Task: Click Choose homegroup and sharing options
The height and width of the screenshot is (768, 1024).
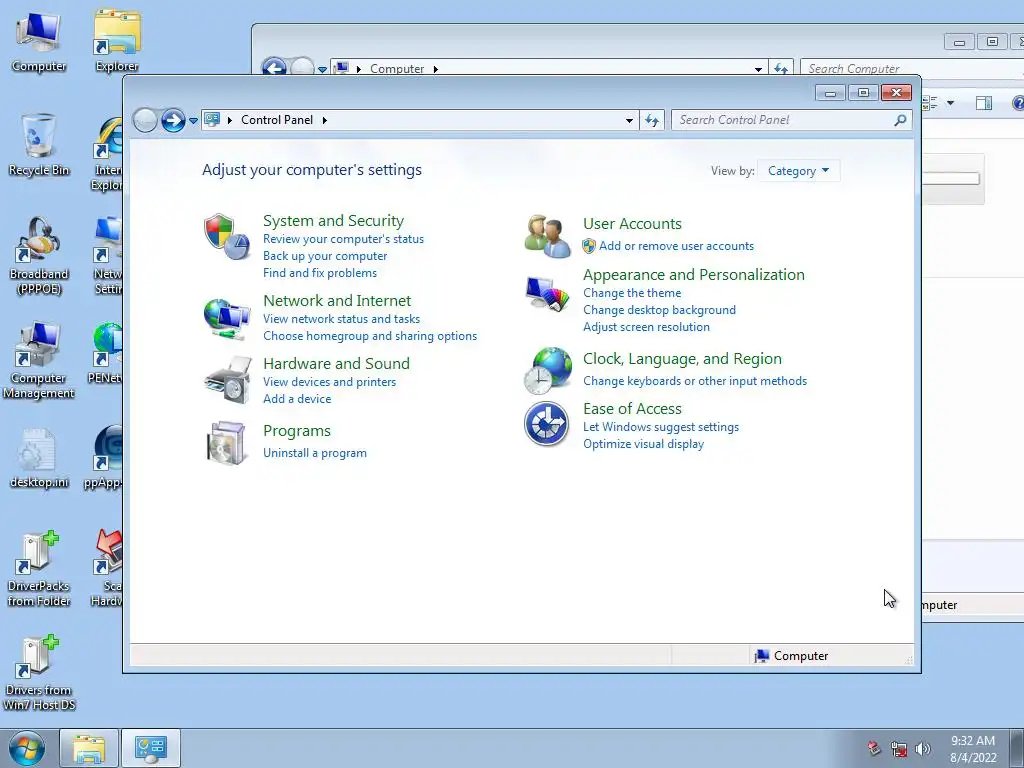Action: pyautogui.click(x=370, y=336)
